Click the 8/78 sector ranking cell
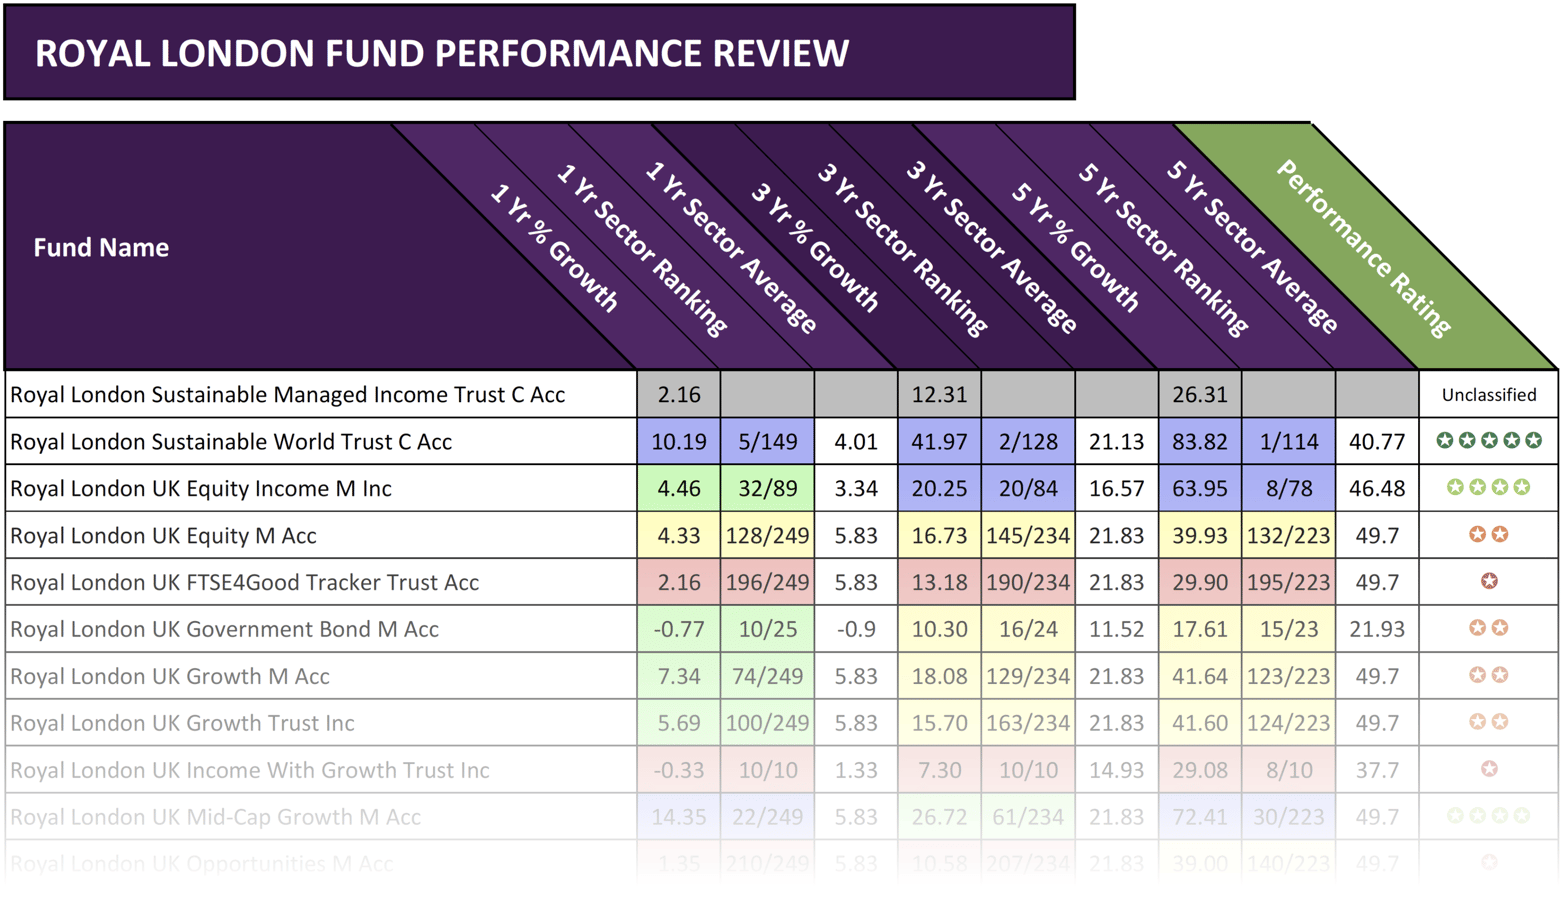Image resolution: width=1563 pixels, height=923 pixels. click(x=1289, y=489)
